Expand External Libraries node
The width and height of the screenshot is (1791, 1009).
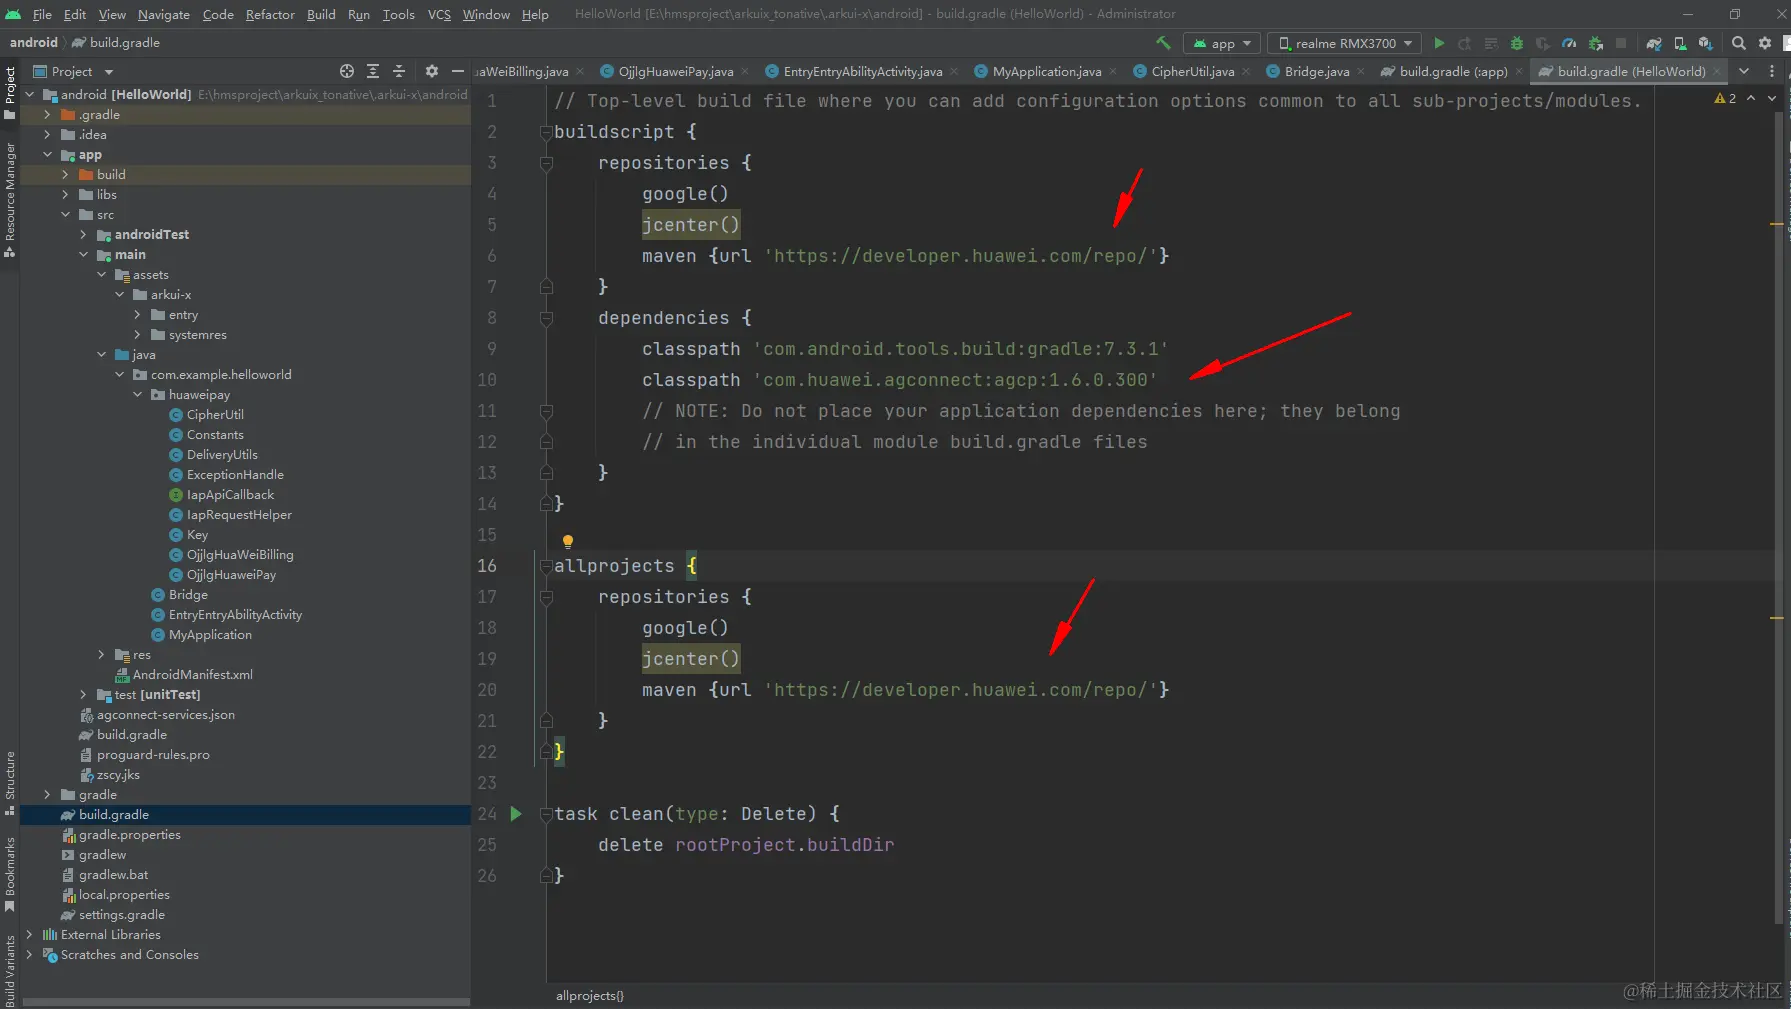click(29, 935)
